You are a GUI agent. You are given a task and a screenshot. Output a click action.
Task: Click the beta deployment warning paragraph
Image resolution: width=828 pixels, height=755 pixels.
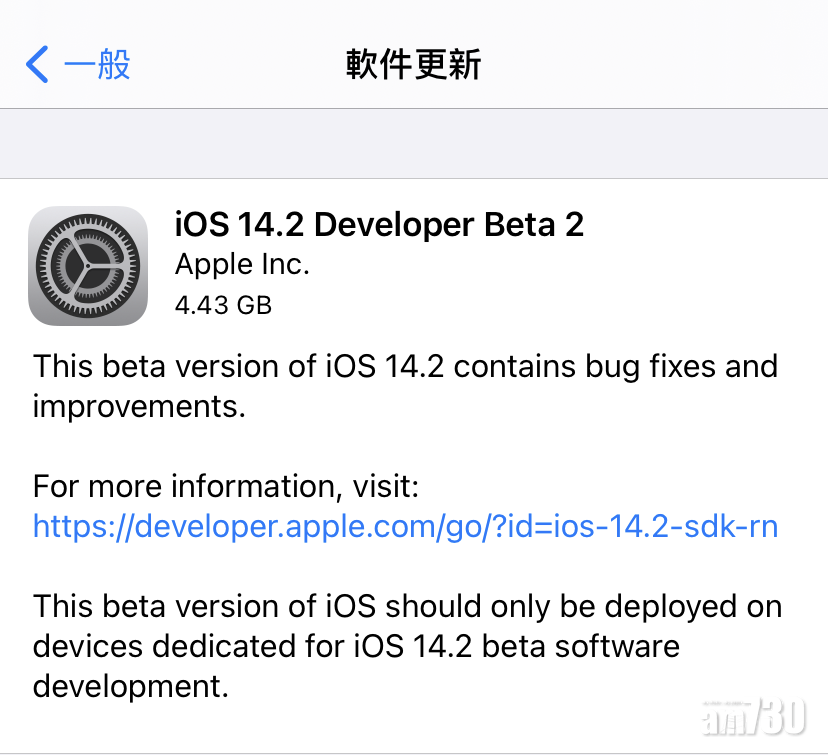(405, 645)
